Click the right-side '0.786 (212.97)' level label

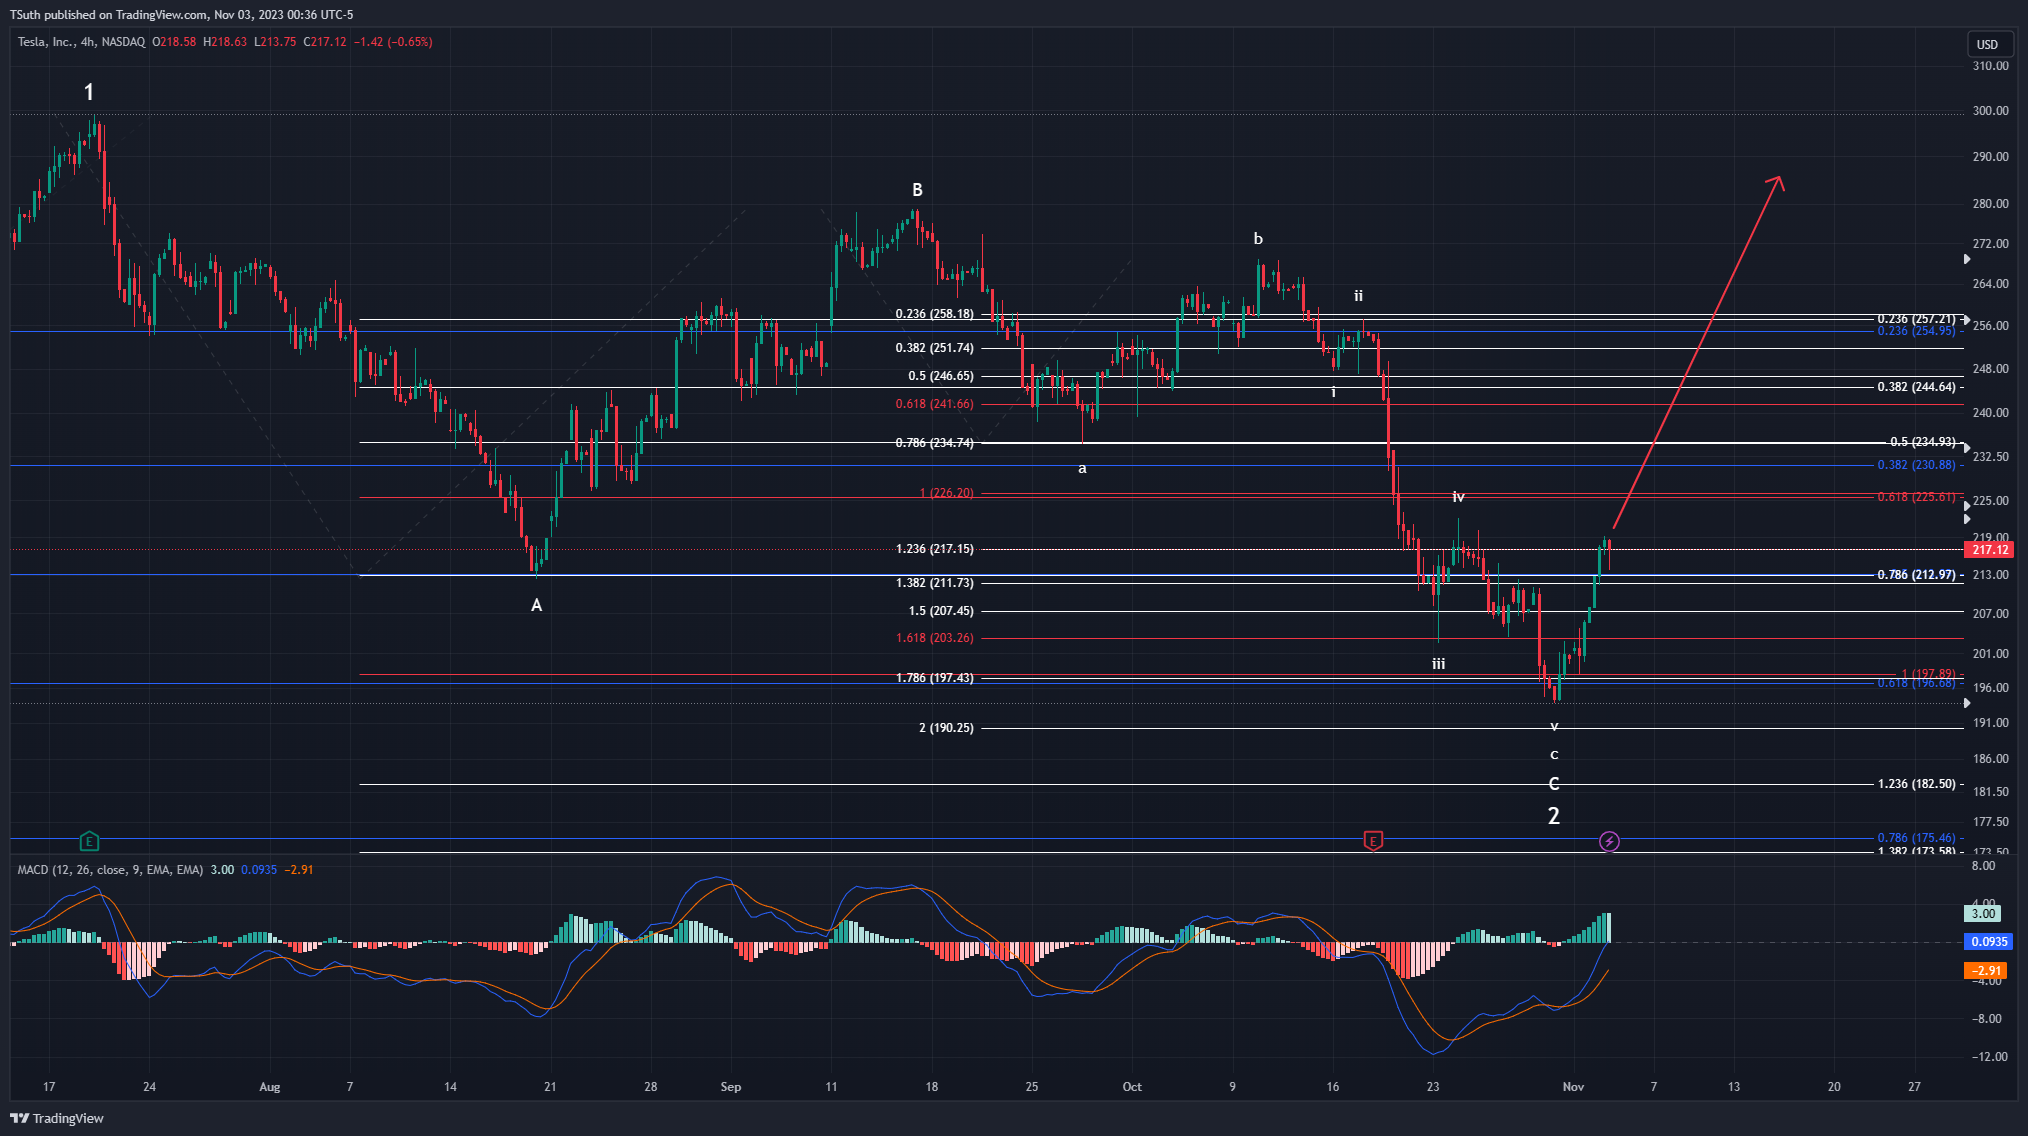click(x=1916, y=575)
